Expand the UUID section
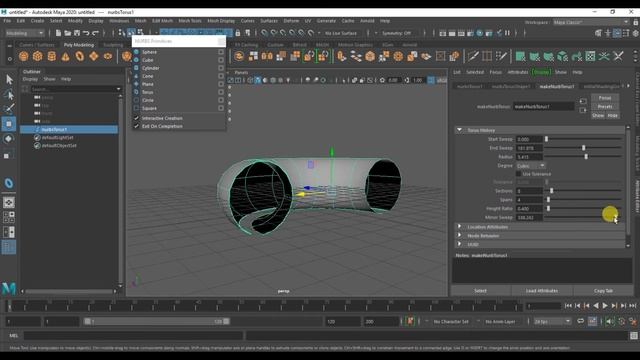This screenshot has height=360, width=640. click(x=459, y=244)
